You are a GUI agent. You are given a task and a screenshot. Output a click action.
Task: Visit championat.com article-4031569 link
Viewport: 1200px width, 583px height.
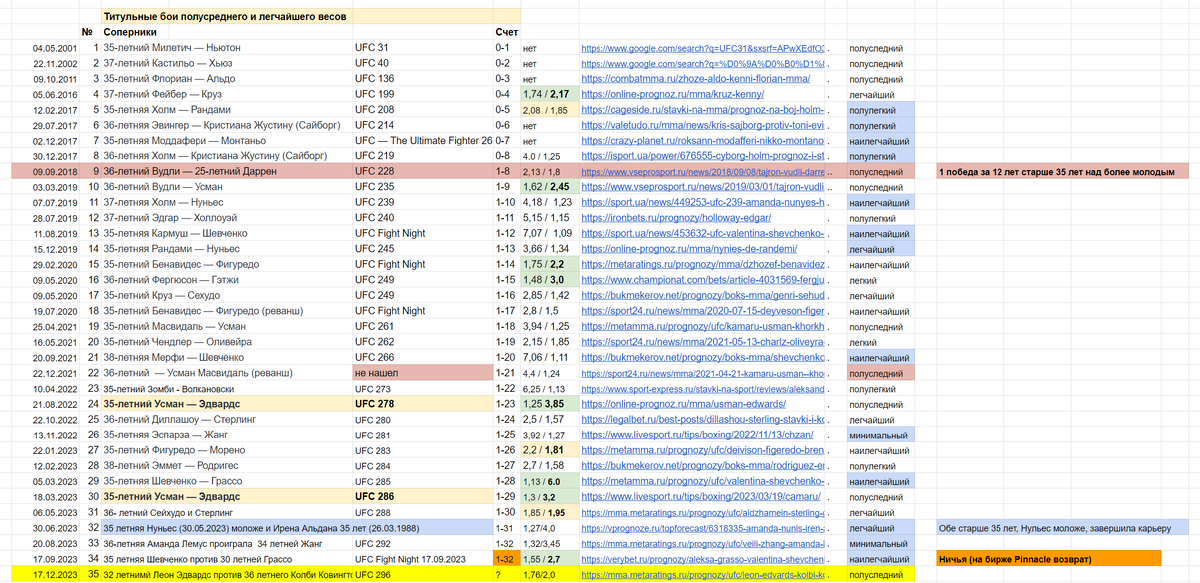click(x=702, y=280)
